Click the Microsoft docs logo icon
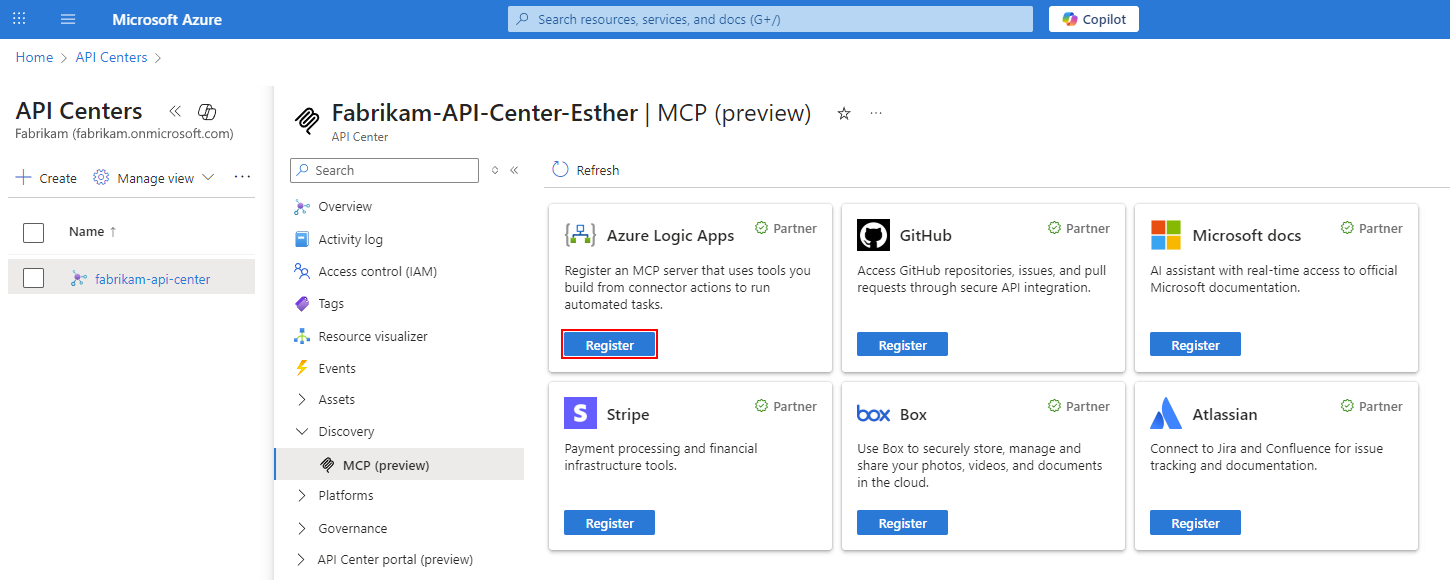 coord(1166,235)
